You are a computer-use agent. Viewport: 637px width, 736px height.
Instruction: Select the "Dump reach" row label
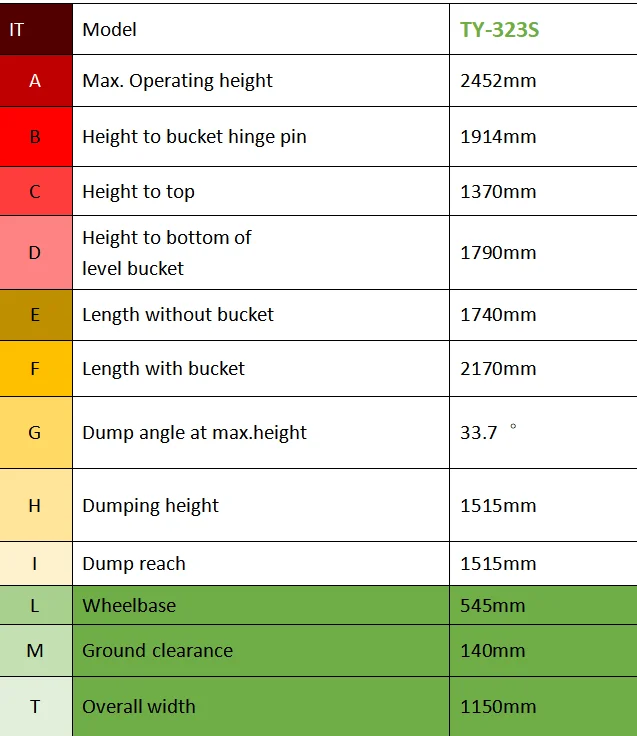pyautogui.click(x=134, y=564)
